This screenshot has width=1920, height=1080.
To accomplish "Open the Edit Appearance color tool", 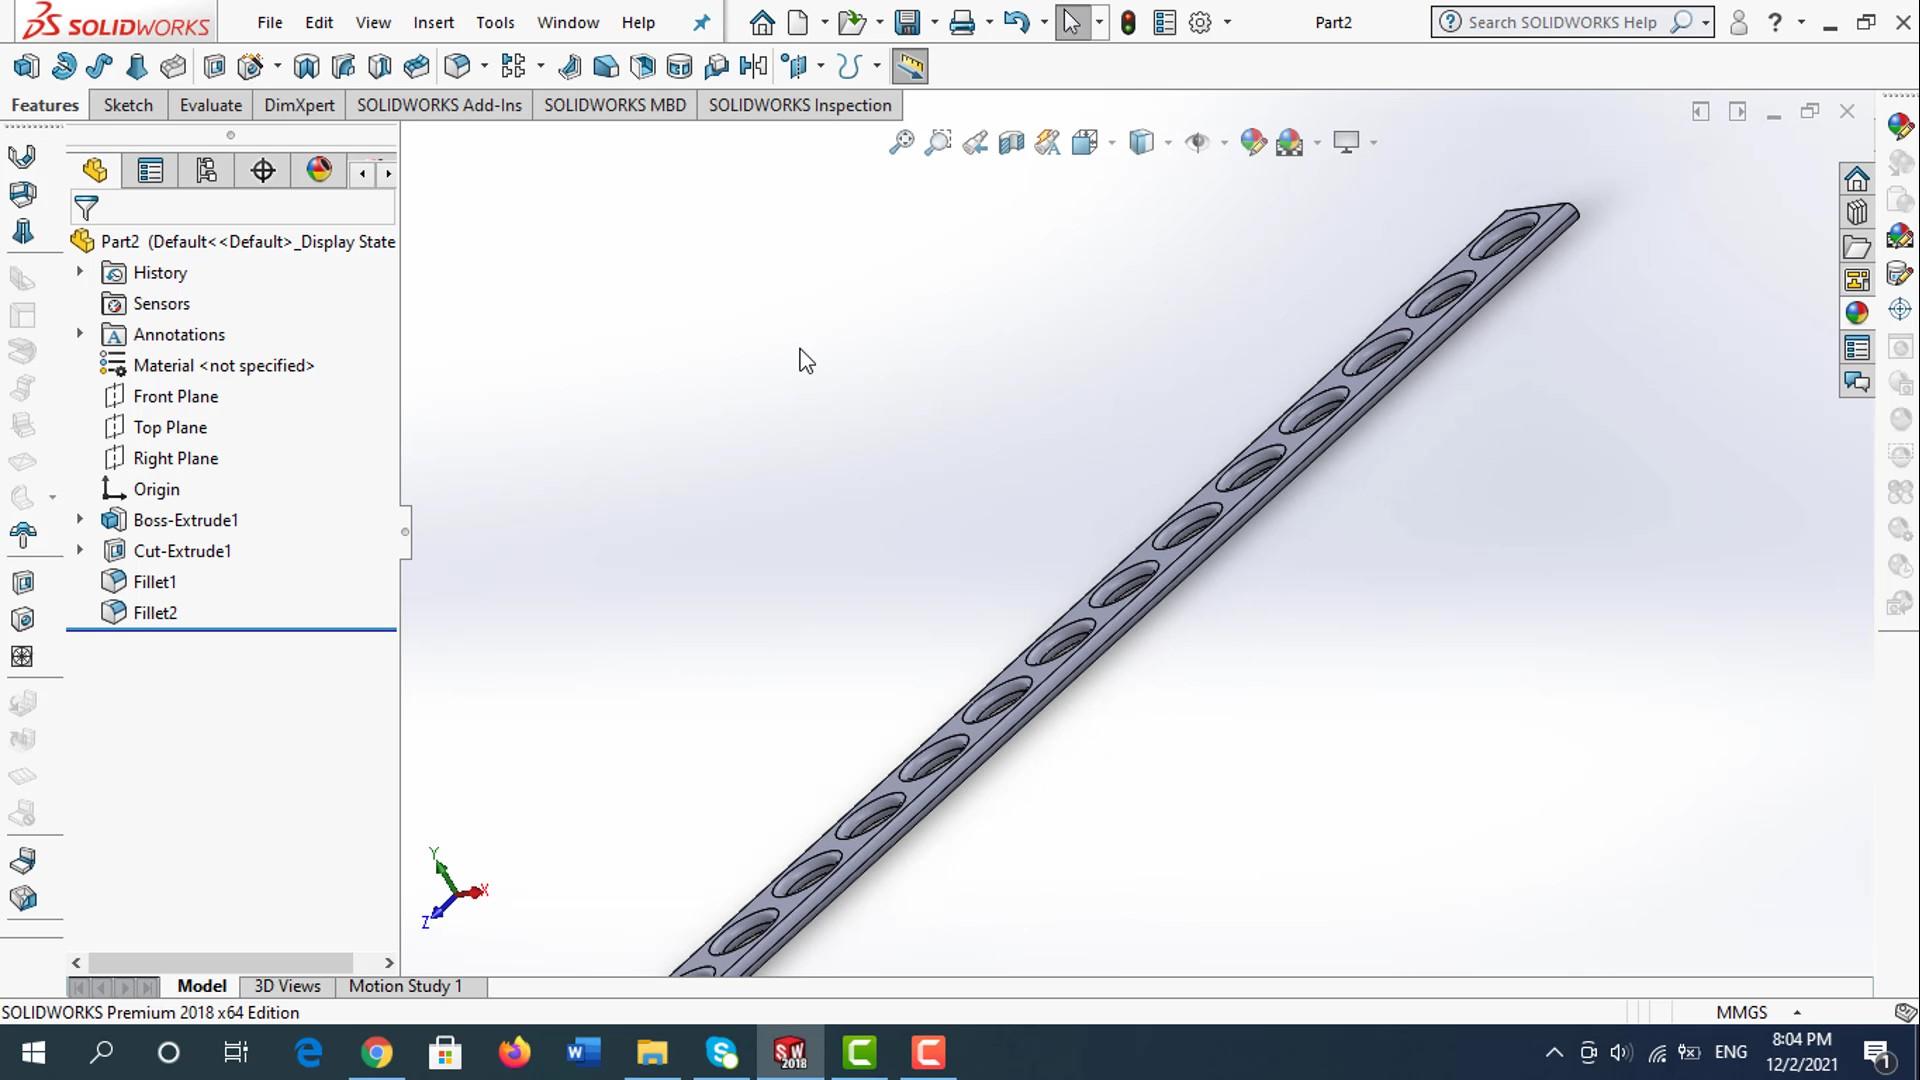I will (1253, 142).
